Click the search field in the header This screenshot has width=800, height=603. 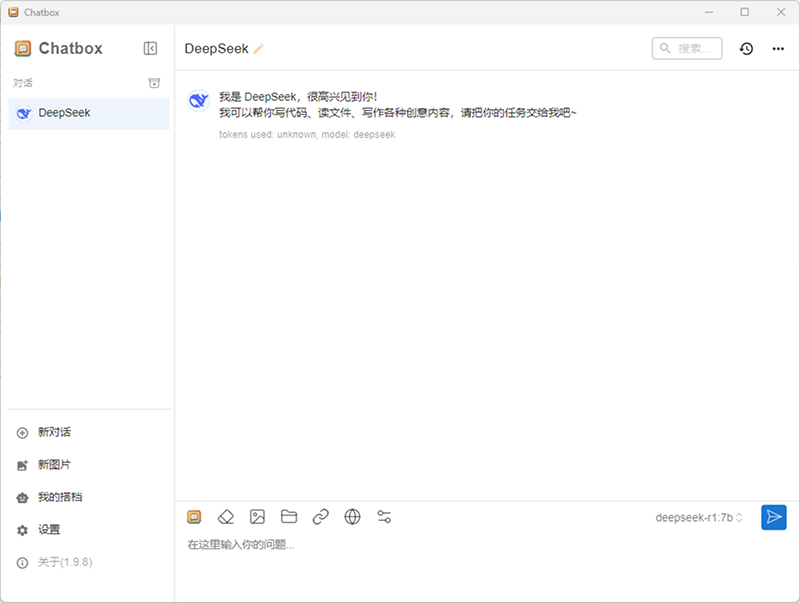click(x=687, y=48)
